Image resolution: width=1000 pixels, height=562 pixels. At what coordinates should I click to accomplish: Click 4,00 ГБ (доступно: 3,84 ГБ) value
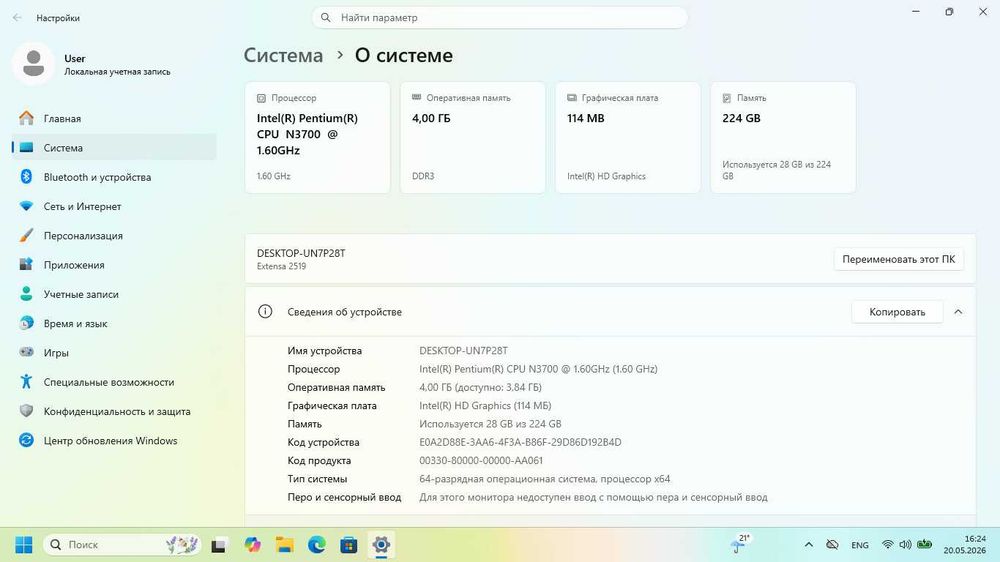(x=480, y=387)
